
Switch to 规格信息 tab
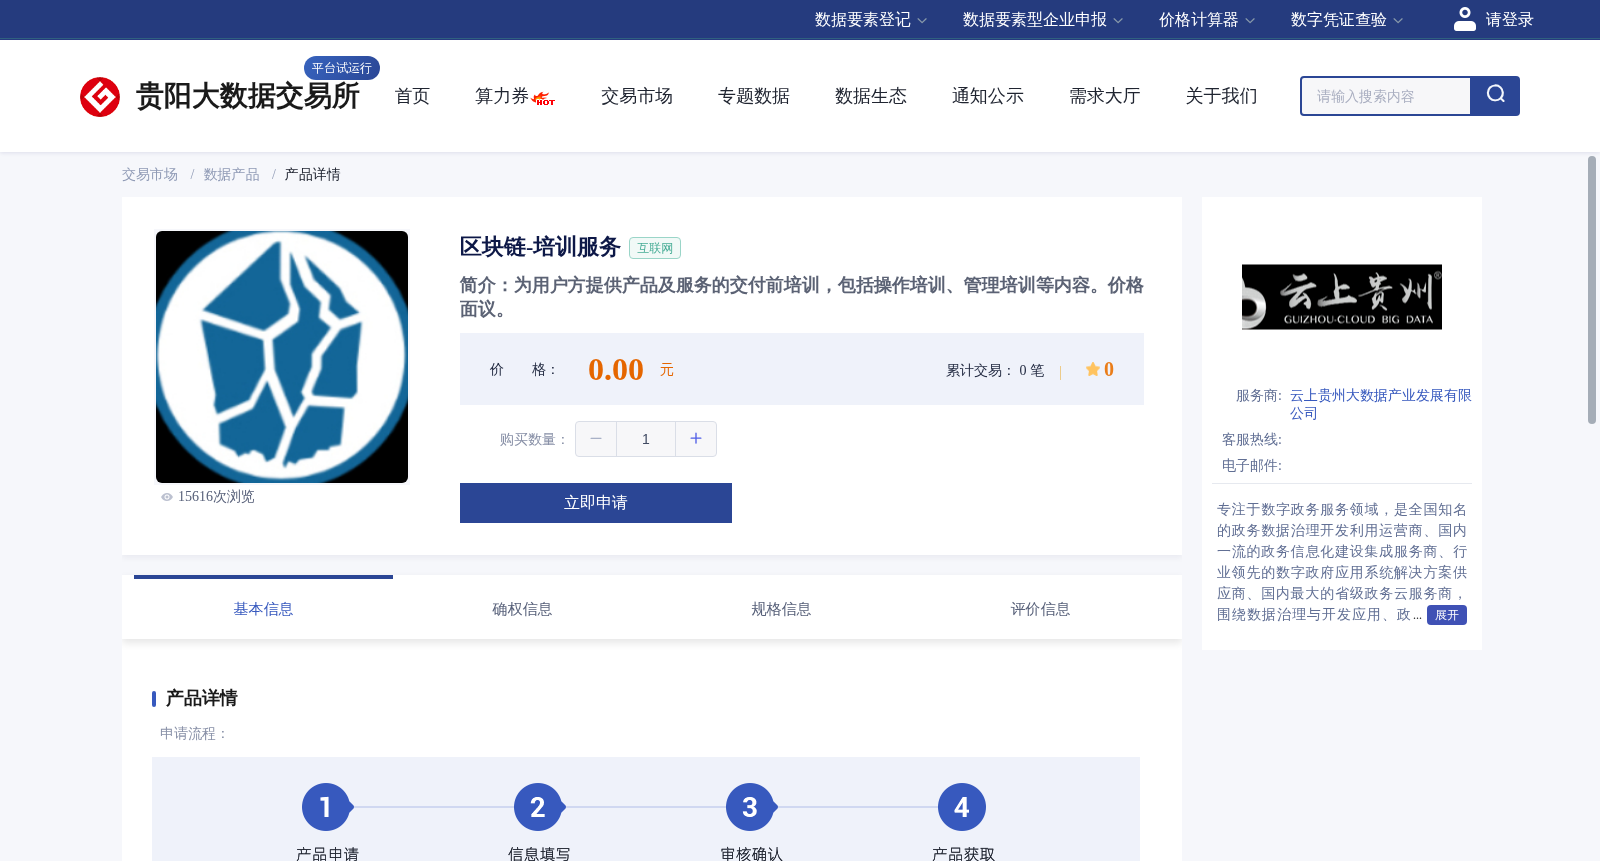tap(781, 609)
